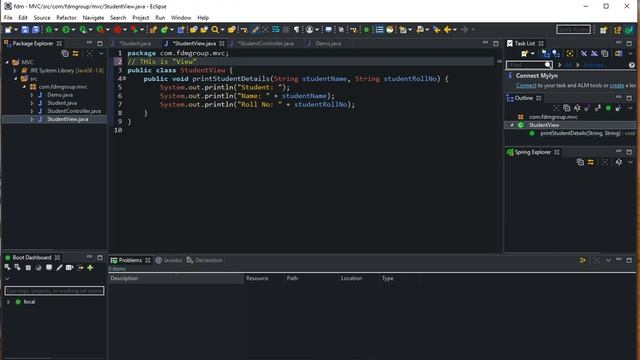Open Run button dropdown arrow

(x=73, y=29)
